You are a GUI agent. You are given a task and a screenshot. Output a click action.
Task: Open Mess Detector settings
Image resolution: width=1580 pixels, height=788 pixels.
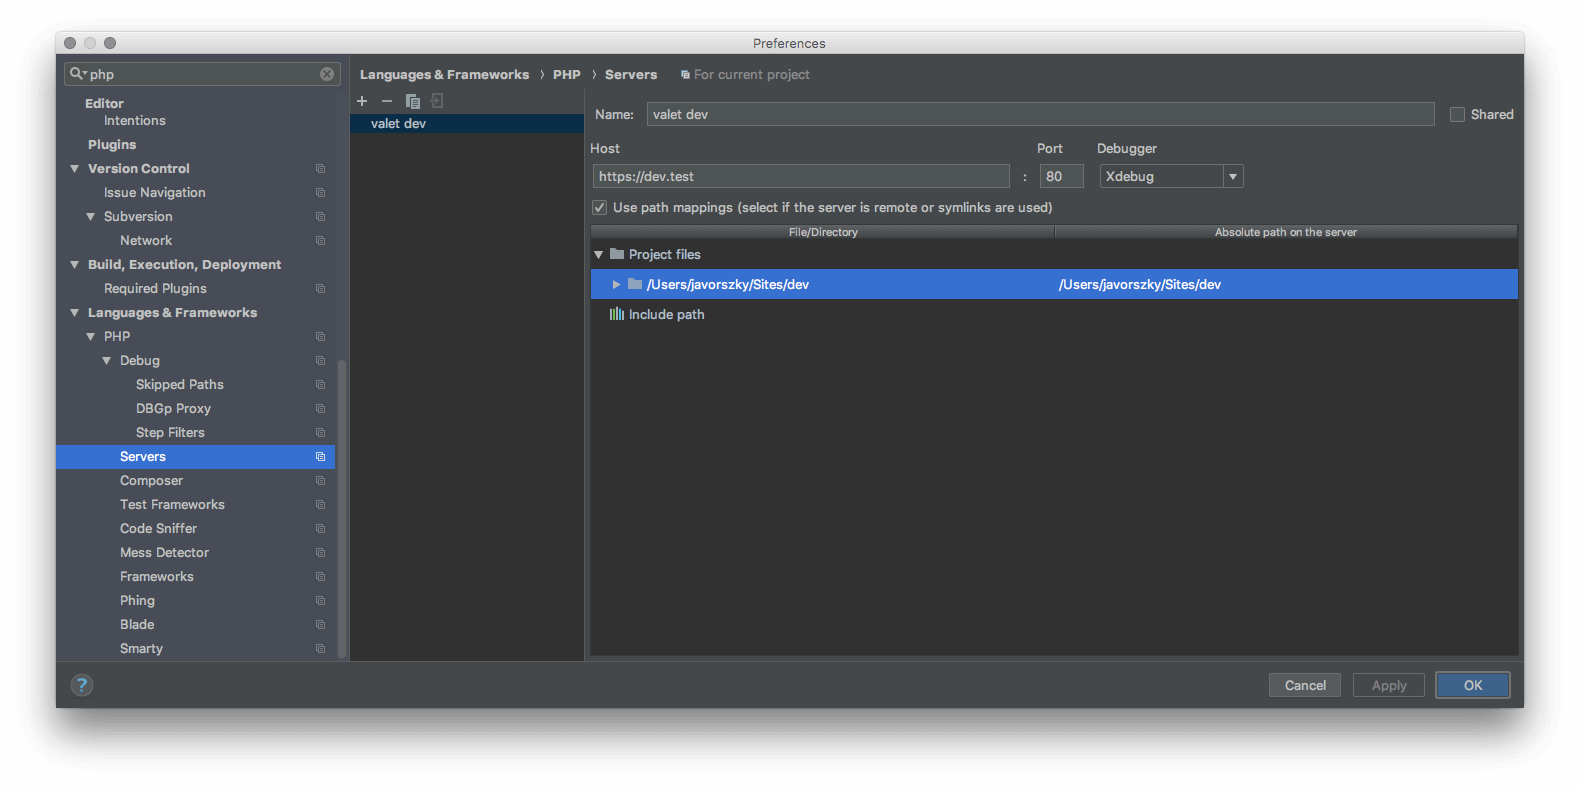tap(164, 553)
